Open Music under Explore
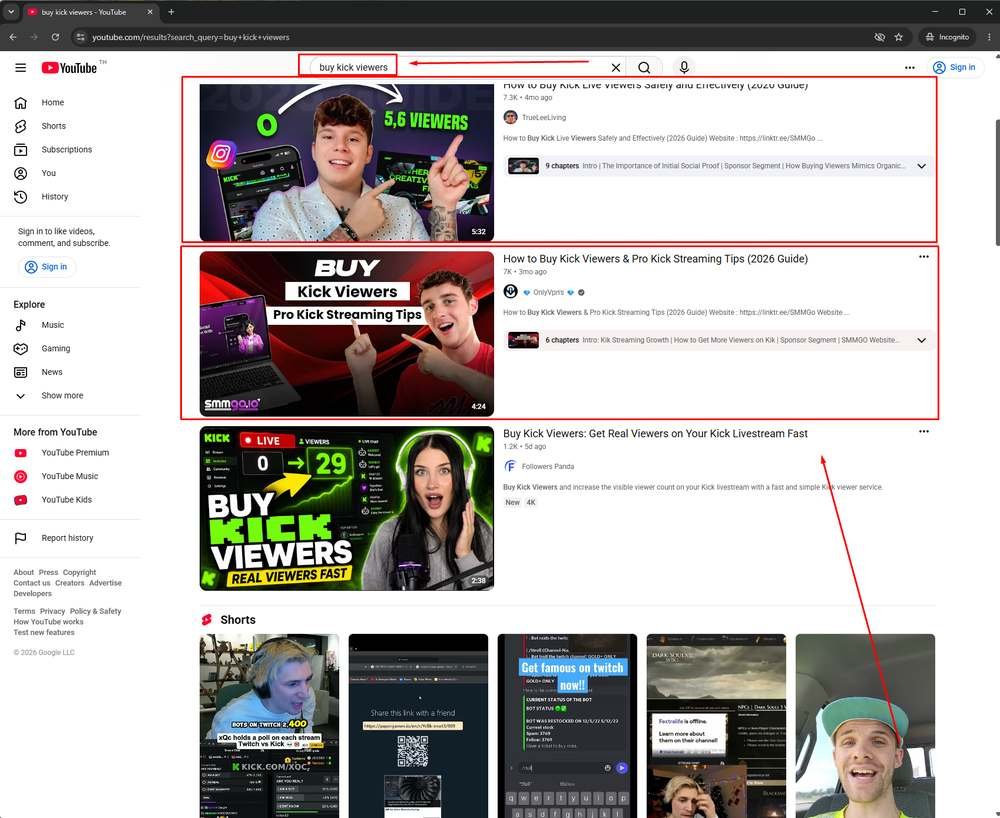 point(70,325)
